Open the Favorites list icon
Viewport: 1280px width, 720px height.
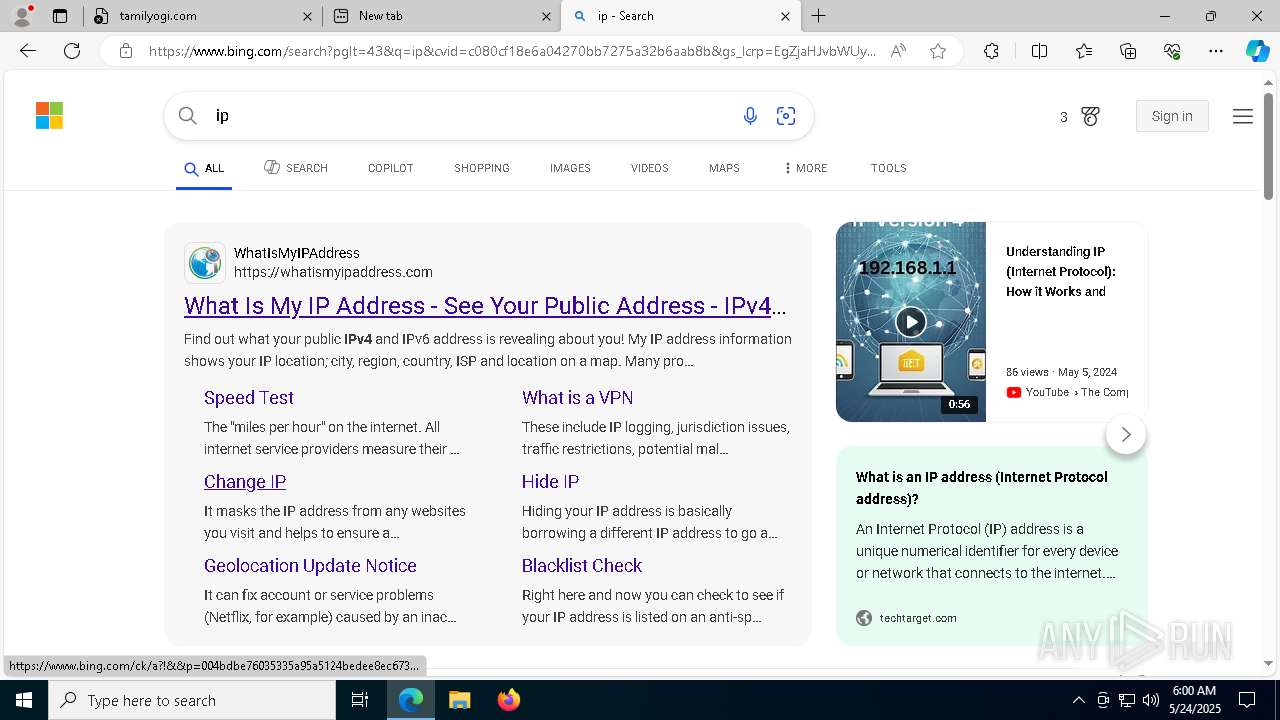click(x=1084, y=51)
